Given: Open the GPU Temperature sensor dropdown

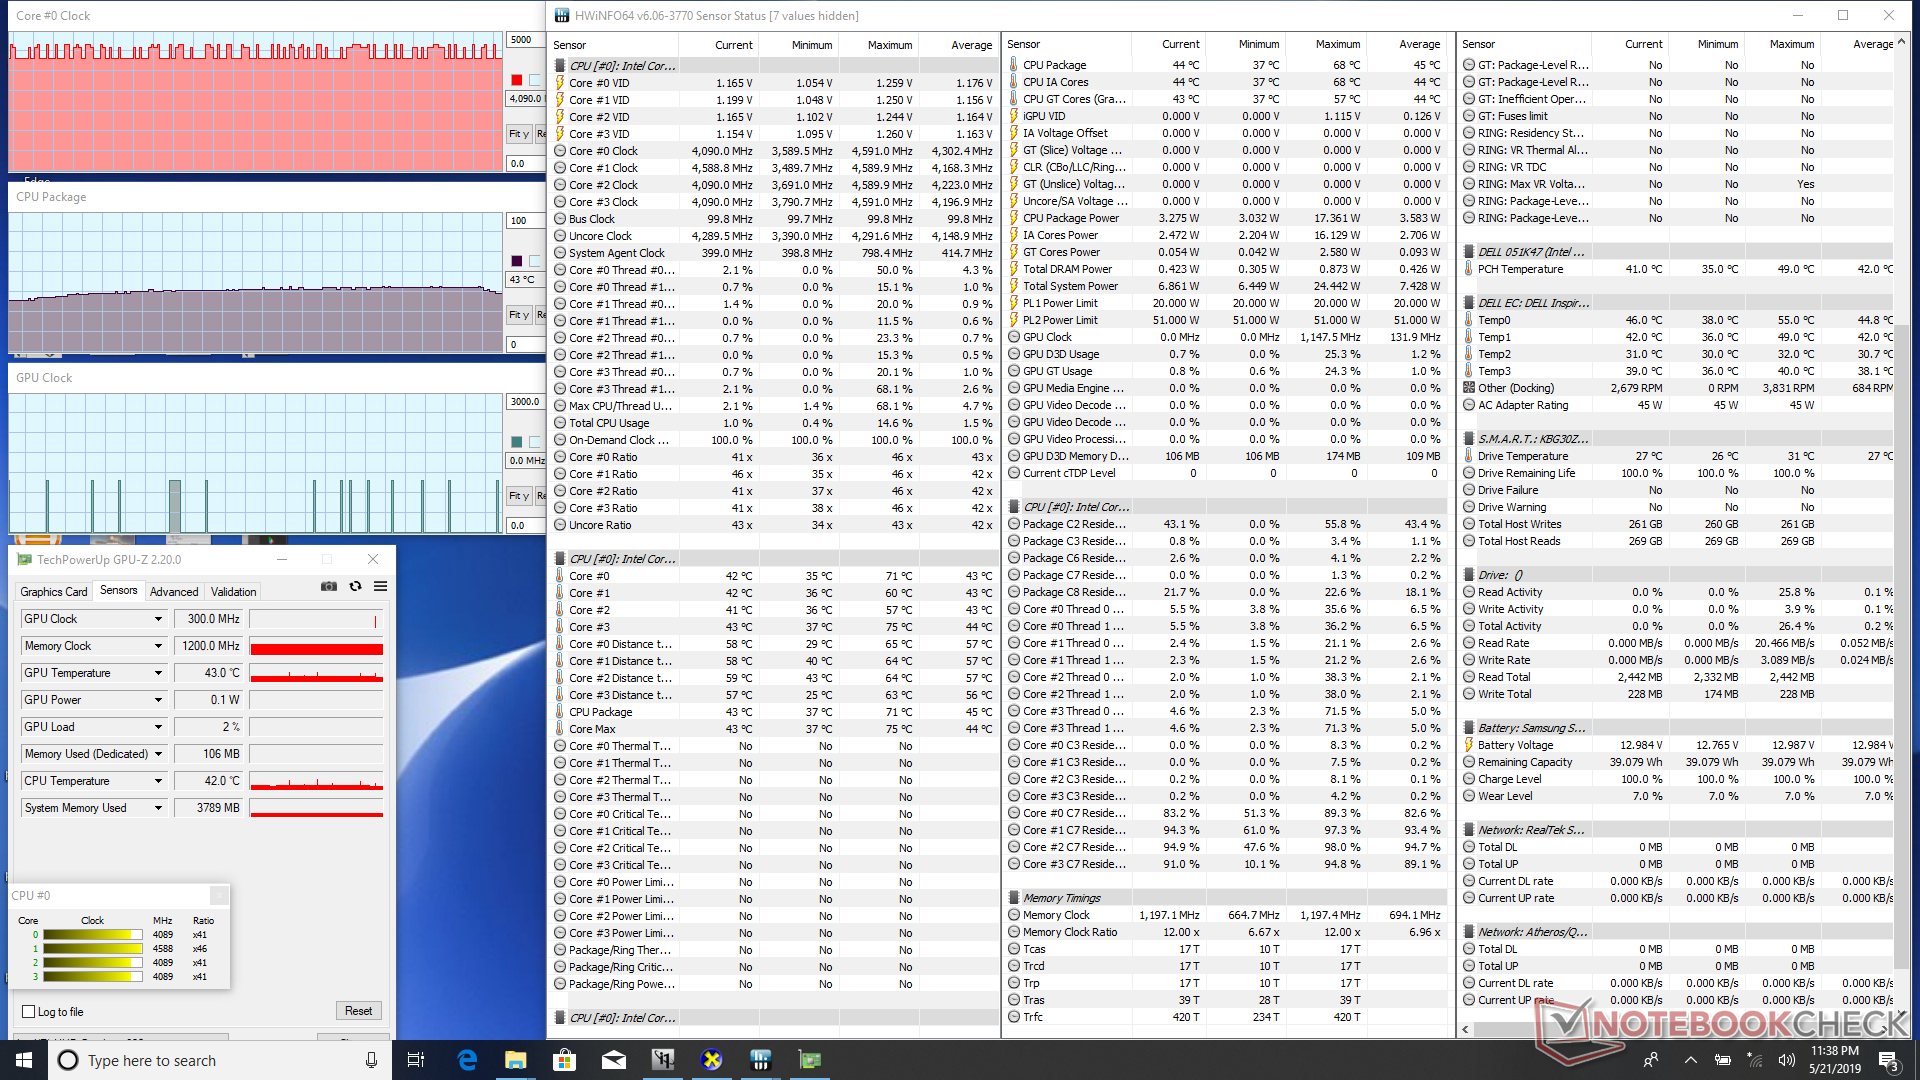Looking at the screenshot, I should [158, 673].
